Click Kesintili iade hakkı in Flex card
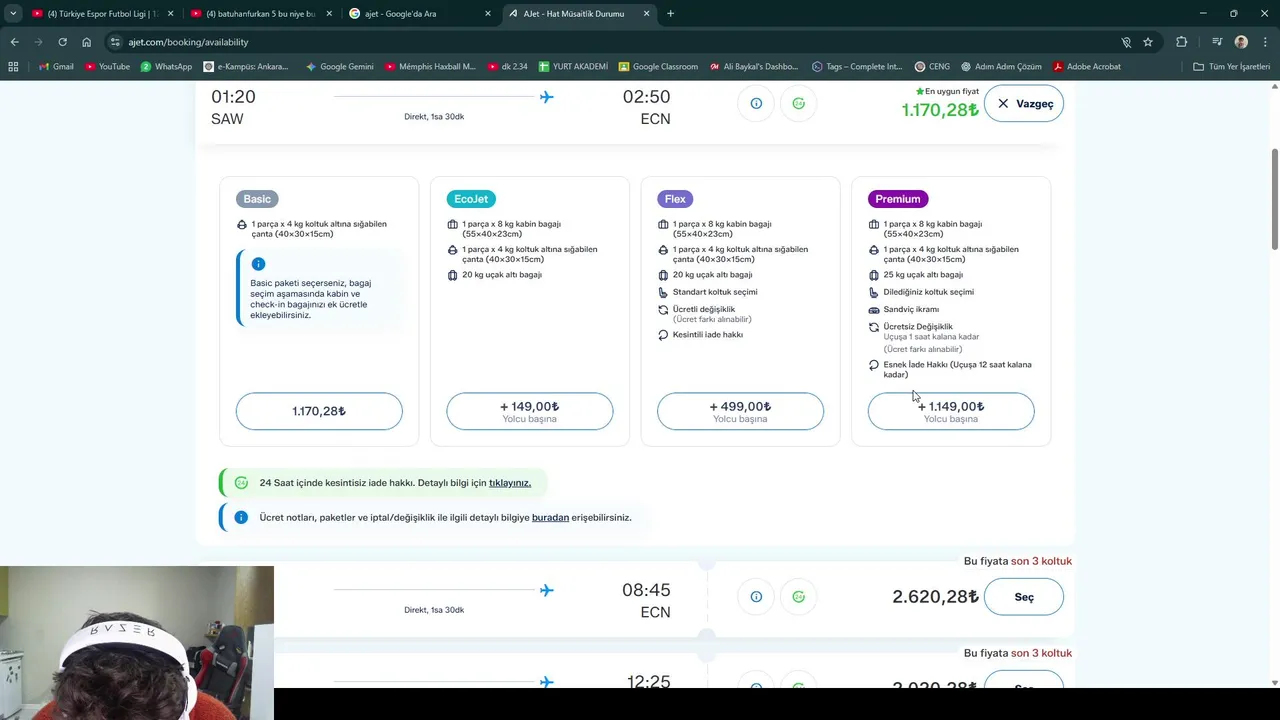1280x720 pixels. pyautogui.click(x=708, y=335)
